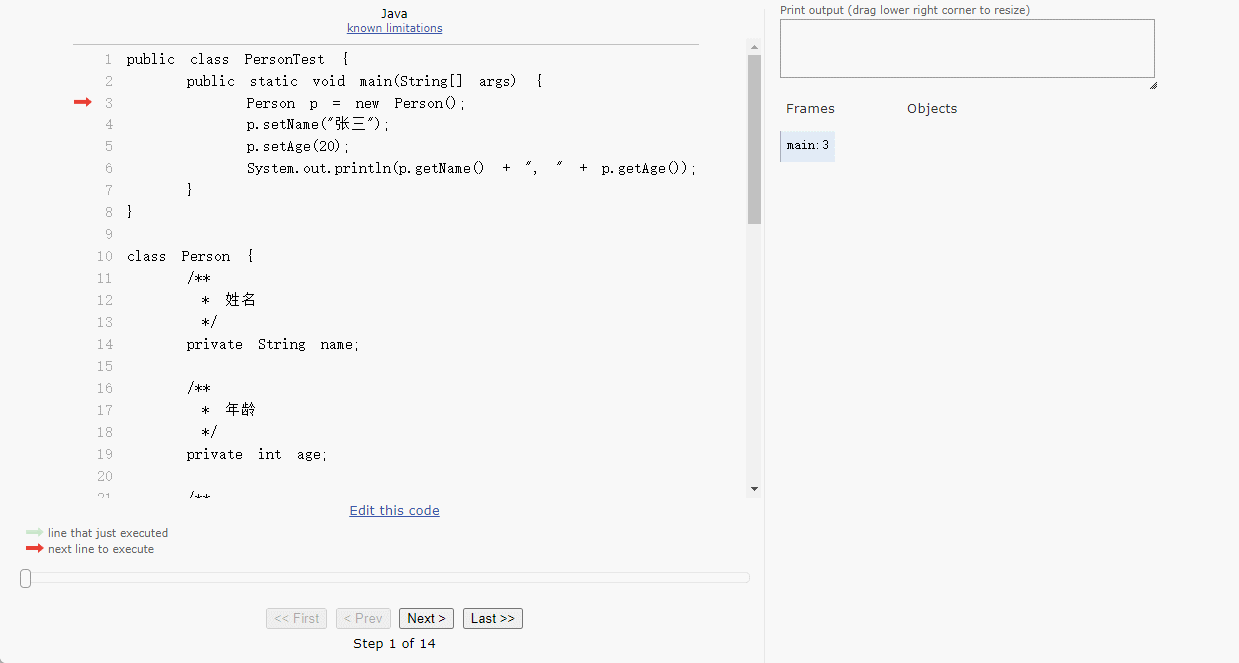The image size is (1239, 663).
Task: Click the red arrow legend icon
Action: (x=34, y=549)
